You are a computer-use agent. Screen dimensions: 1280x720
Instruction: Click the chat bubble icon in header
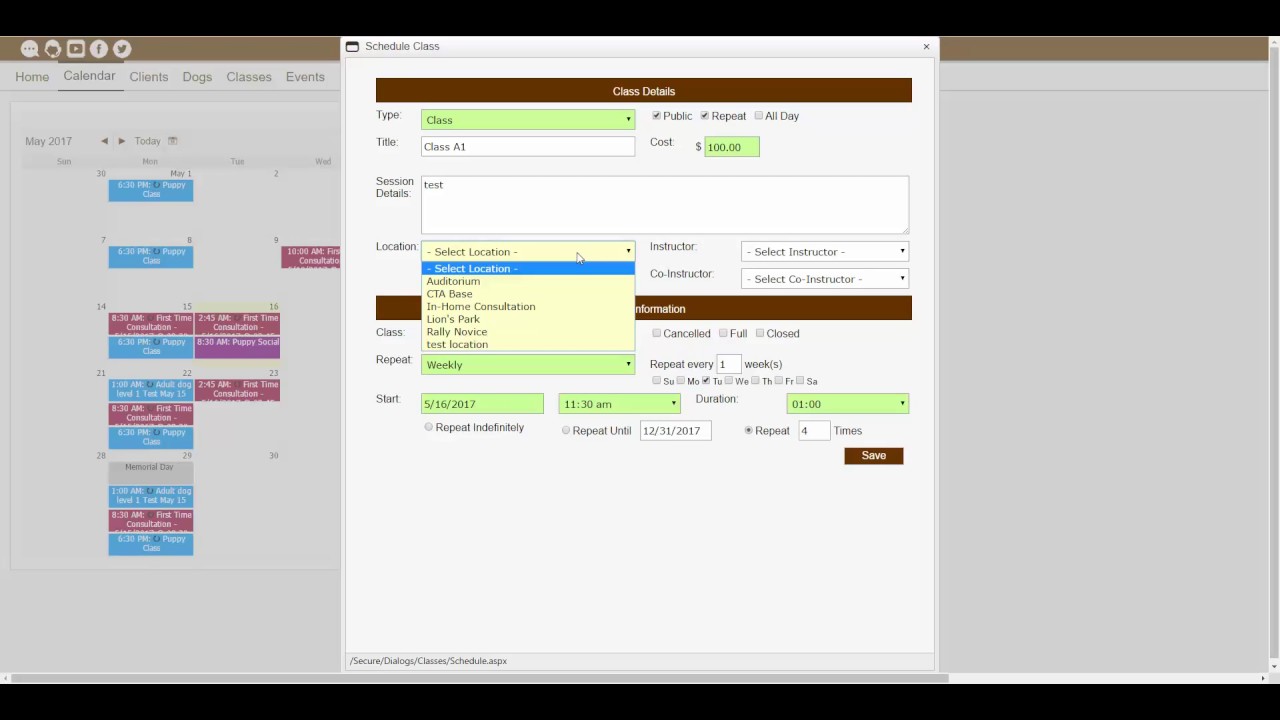pos(30,49)
